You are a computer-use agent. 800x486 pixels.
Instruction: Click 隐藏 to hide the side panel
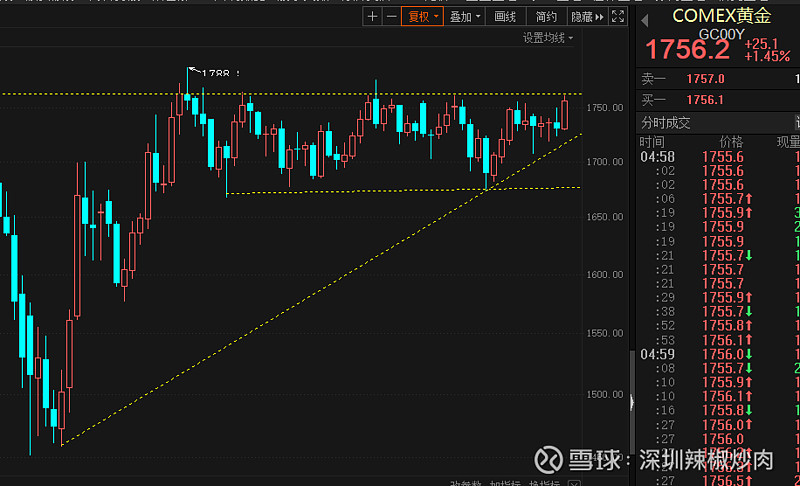587,17
